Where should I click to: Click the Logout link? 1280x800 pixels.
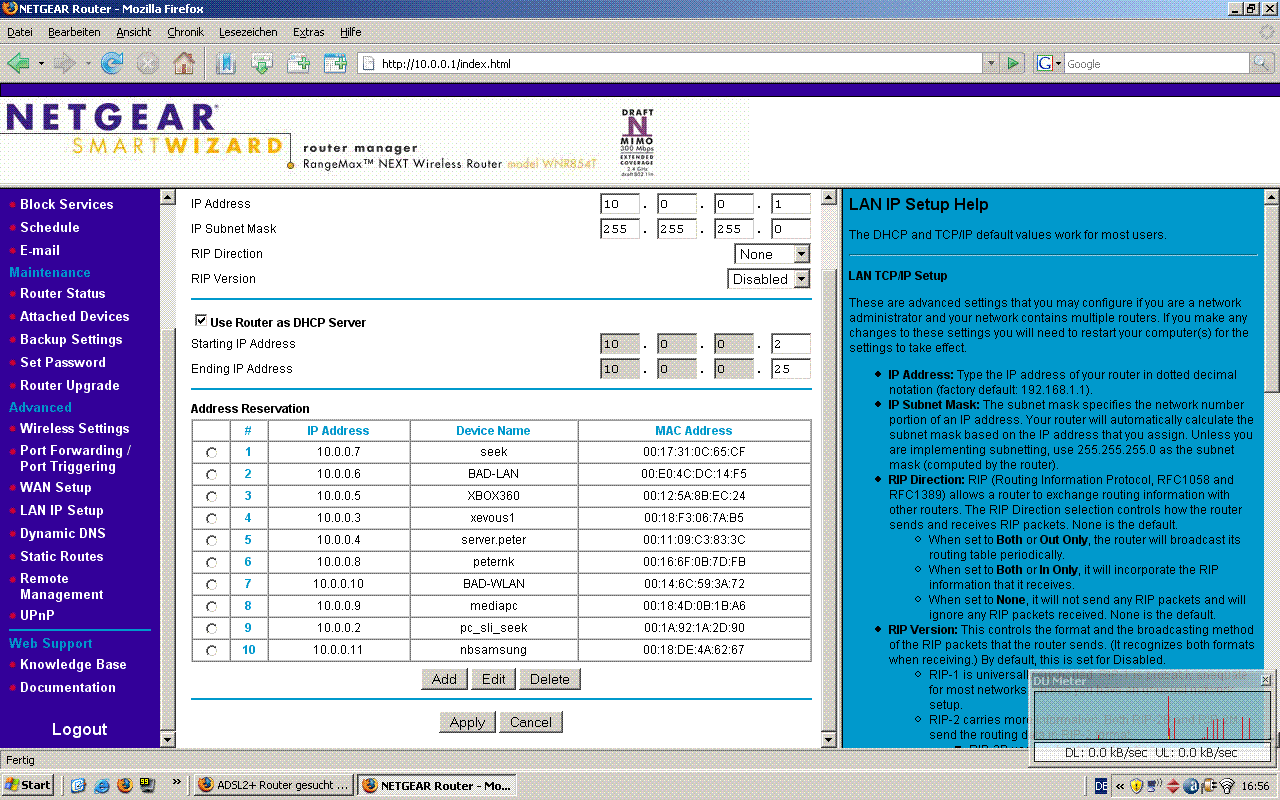tap(79, 729)
